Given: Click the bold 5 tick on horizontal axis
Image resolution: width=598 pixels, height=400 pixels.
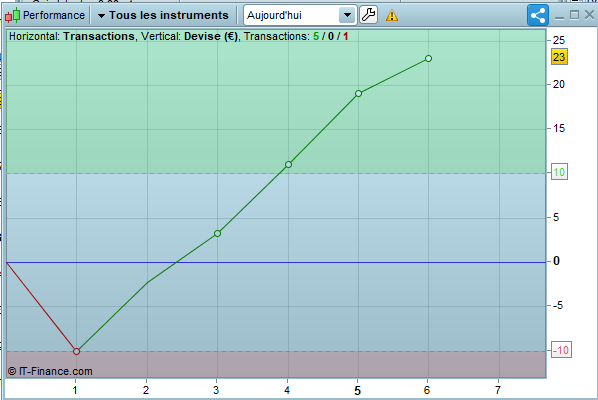Looking at the screenshot, I should (357, 390).
